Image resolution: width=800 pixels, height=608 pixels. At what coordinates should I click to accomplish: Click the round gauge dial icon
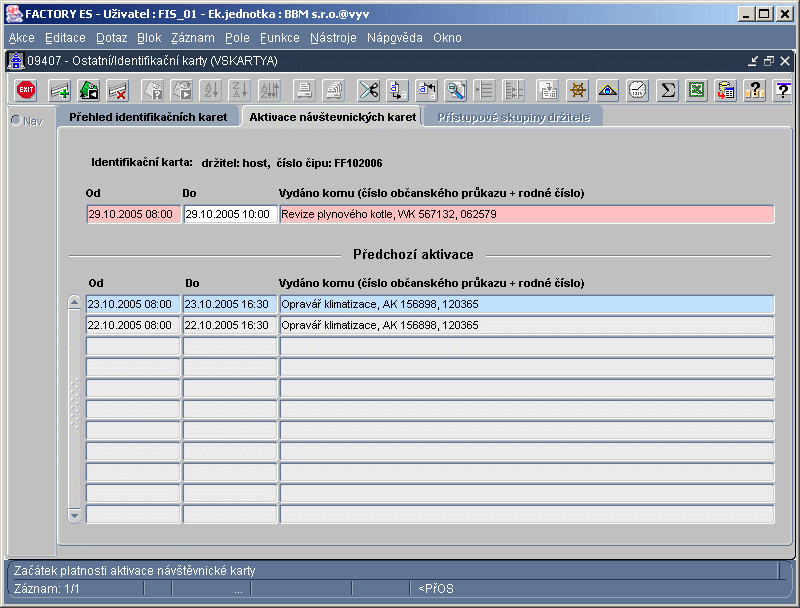tap(637, 90)
